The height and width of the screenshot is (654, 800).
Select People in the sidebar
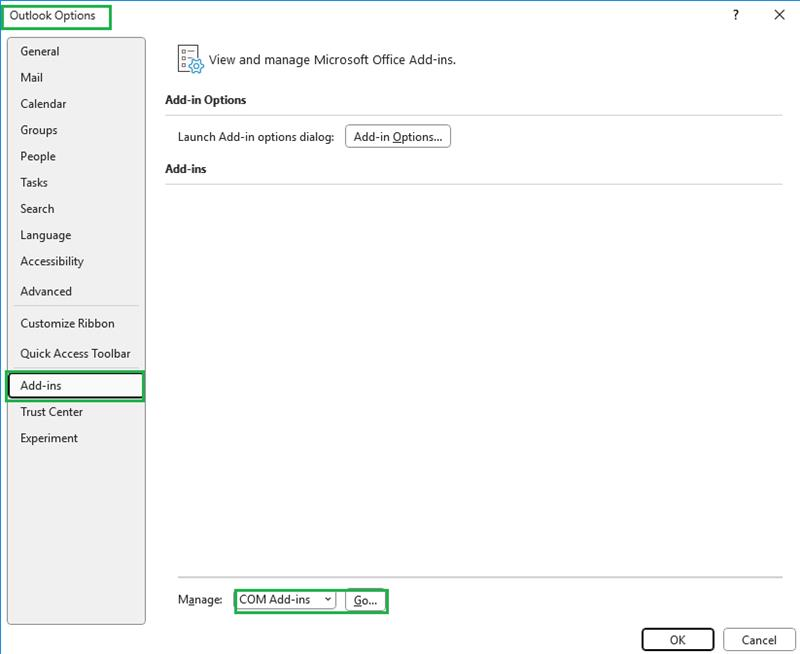pyautogui.click(x=76, y=156)
